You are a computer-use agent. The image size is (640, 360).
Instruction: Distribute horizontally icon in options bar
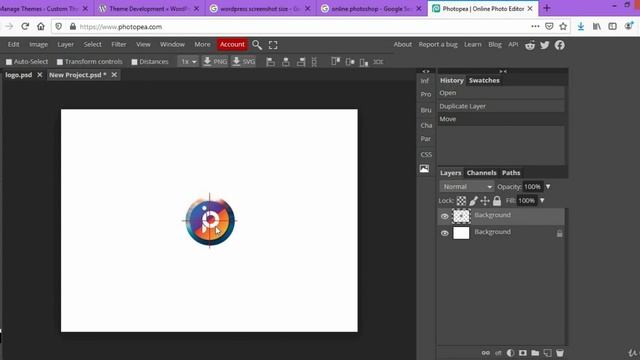pyautogui.click(x=314, y=62)
